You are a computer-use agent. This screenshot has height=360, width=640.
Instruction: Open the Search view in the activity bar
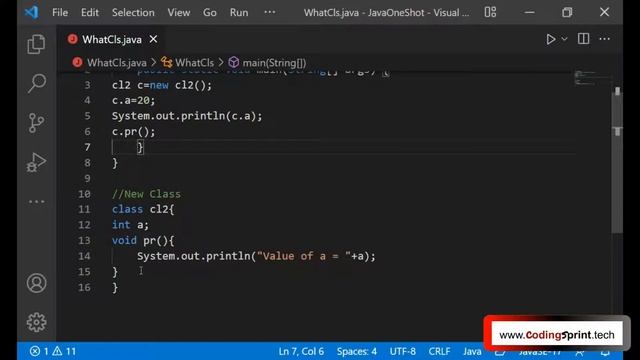pyautogui.click(x=36, y=83)
